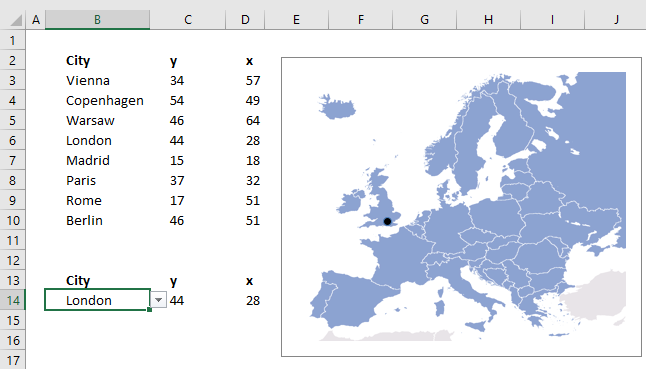Screen dimensions: 646x369
Task: Click Madrid's y value 15
Action: tap(177, 160)
